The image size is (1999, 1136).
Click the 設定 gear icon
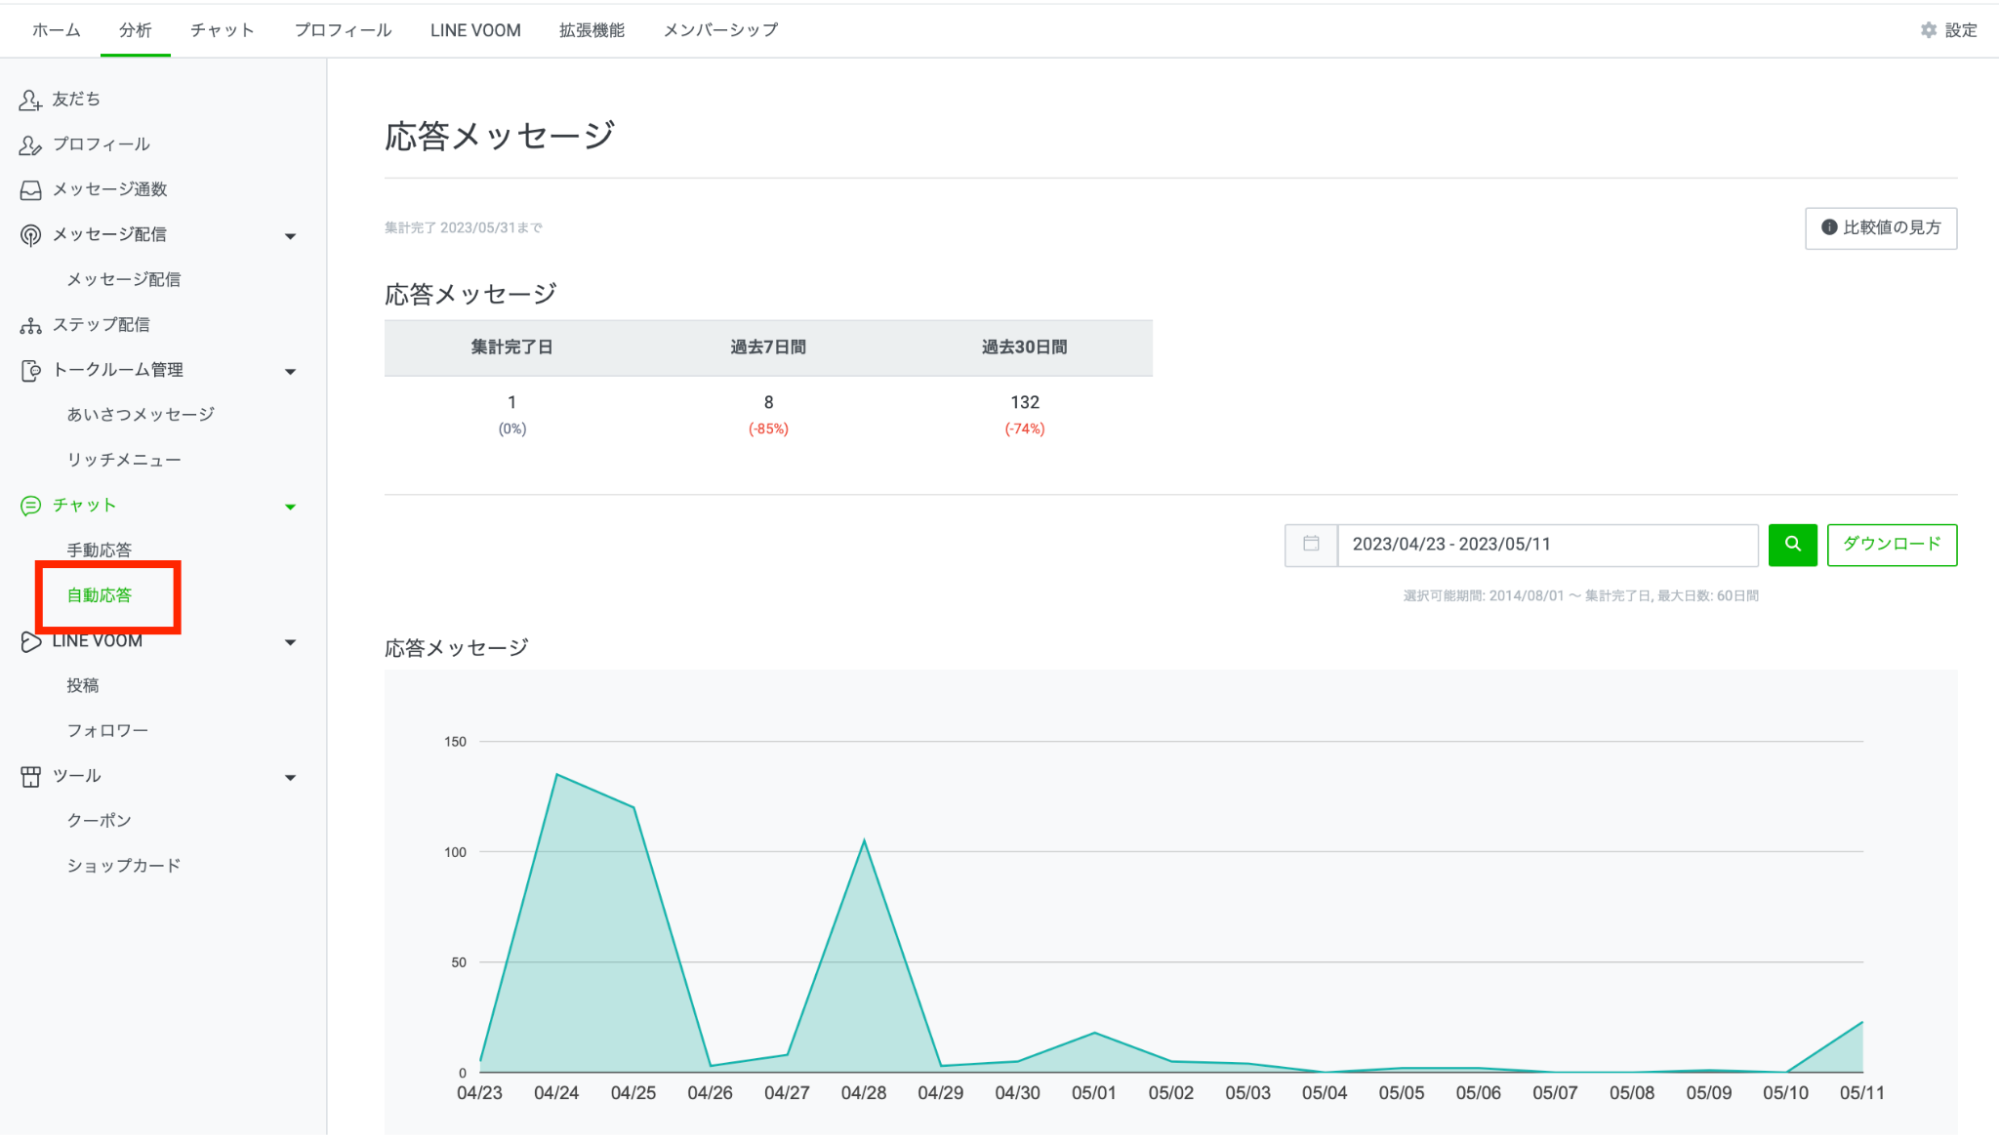coord(1928,29)
